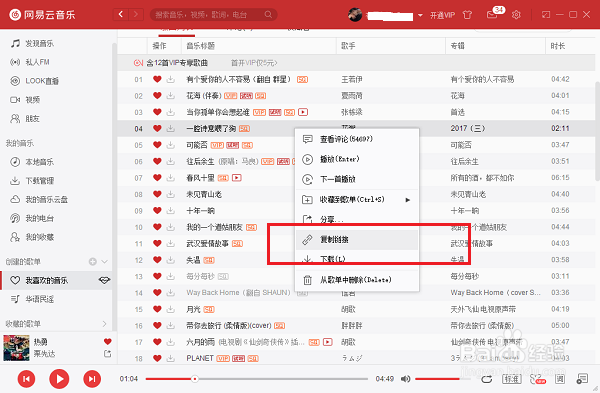Open 下载管理

32,181
